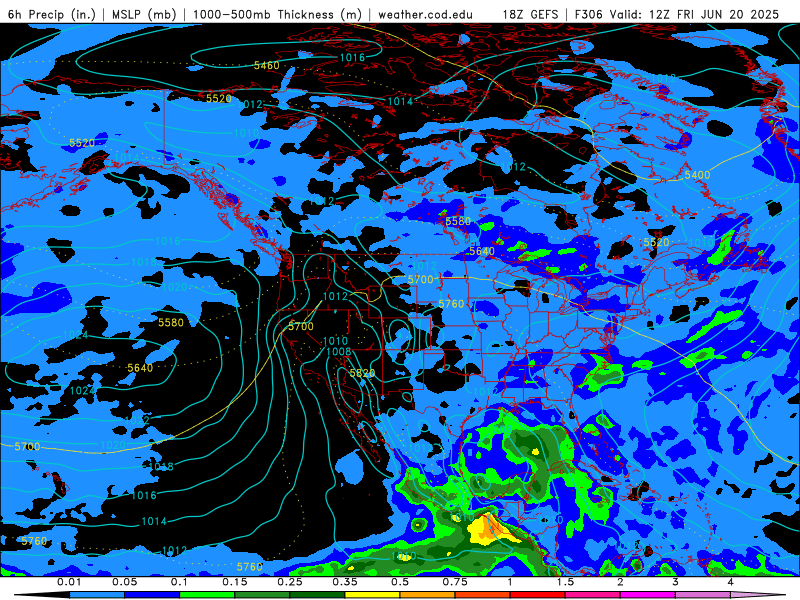Click the '1008' pressure contour label
The height and width of the screenshot is (600, 800).
click(x=338, y=351)
